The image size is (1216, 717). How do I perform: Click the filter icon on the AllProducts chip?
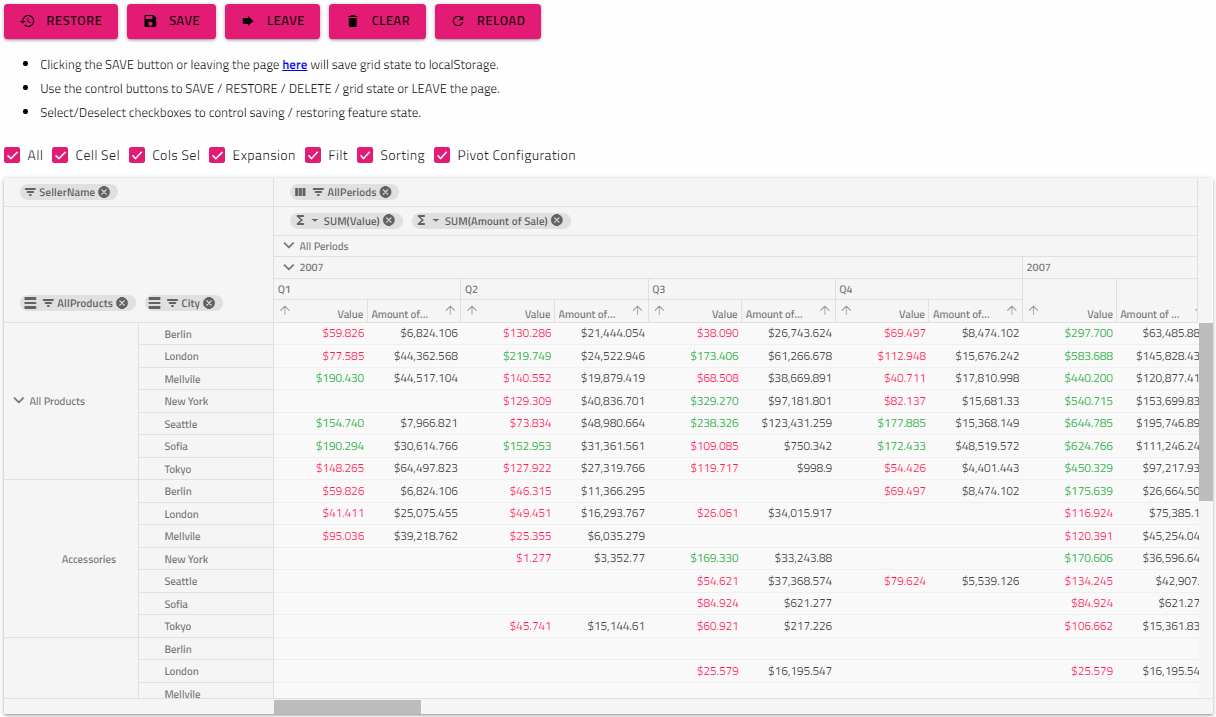coord(47,302)
